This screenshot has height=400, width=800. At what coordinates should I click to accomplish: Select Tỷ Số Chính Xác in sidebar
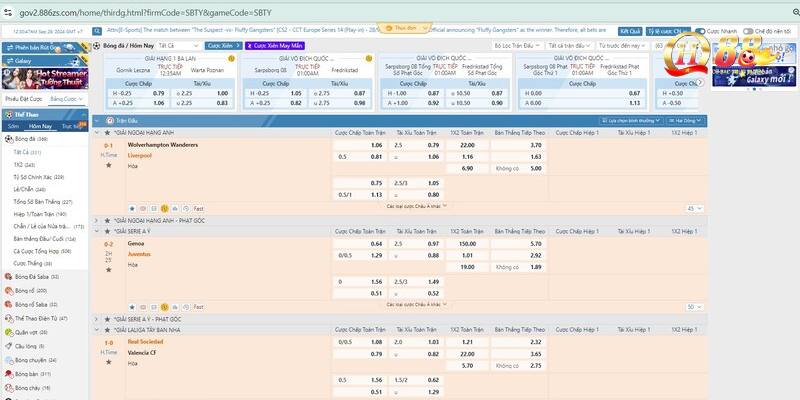click(39, 177)
